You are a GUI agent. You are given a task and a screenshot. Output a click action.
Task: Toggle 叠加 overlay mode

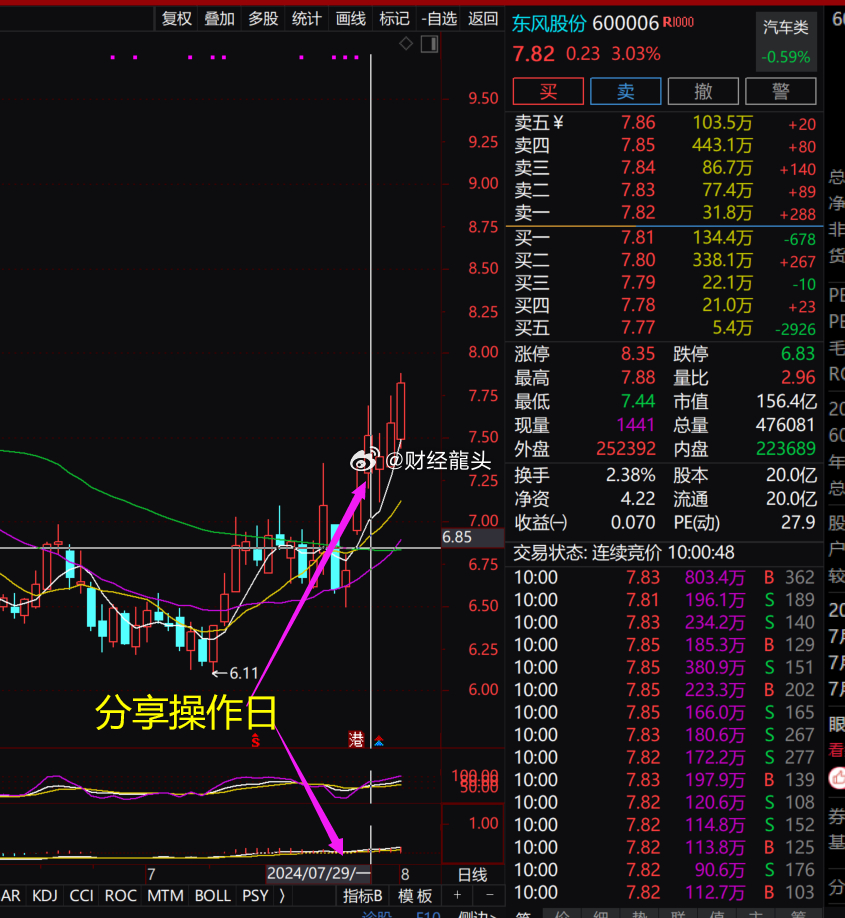pos(219,18)
